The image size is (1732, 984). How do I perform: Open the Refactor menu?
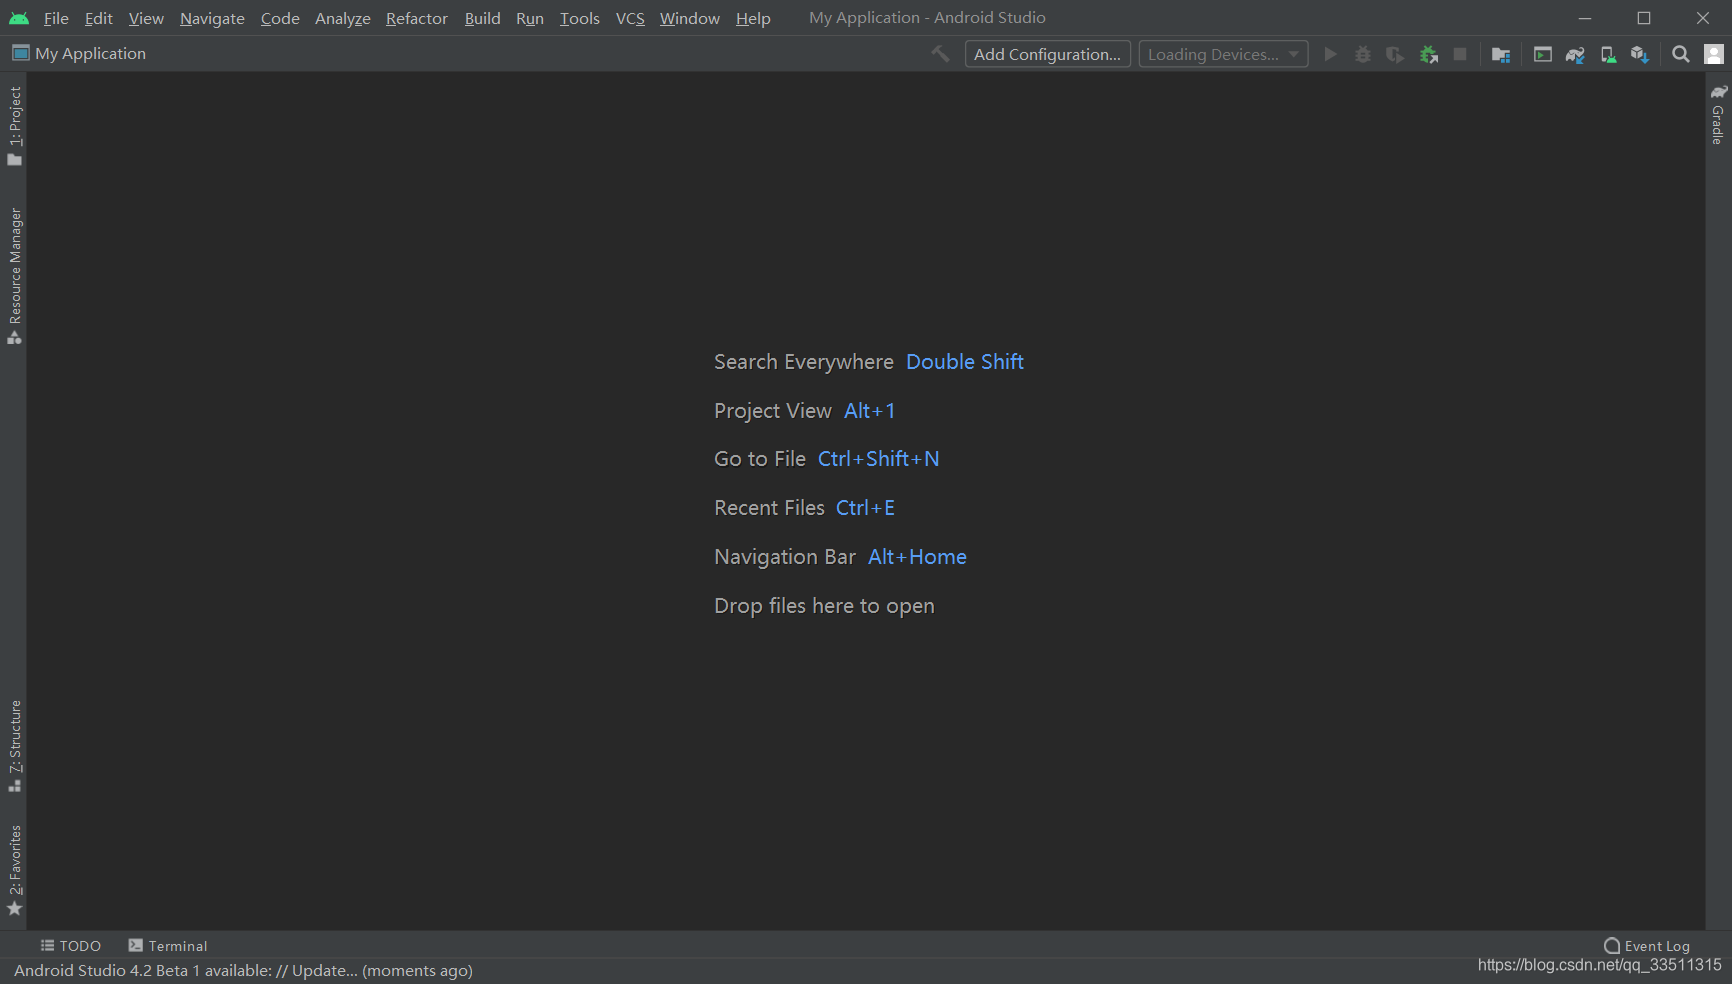click(x=417, y=18)
